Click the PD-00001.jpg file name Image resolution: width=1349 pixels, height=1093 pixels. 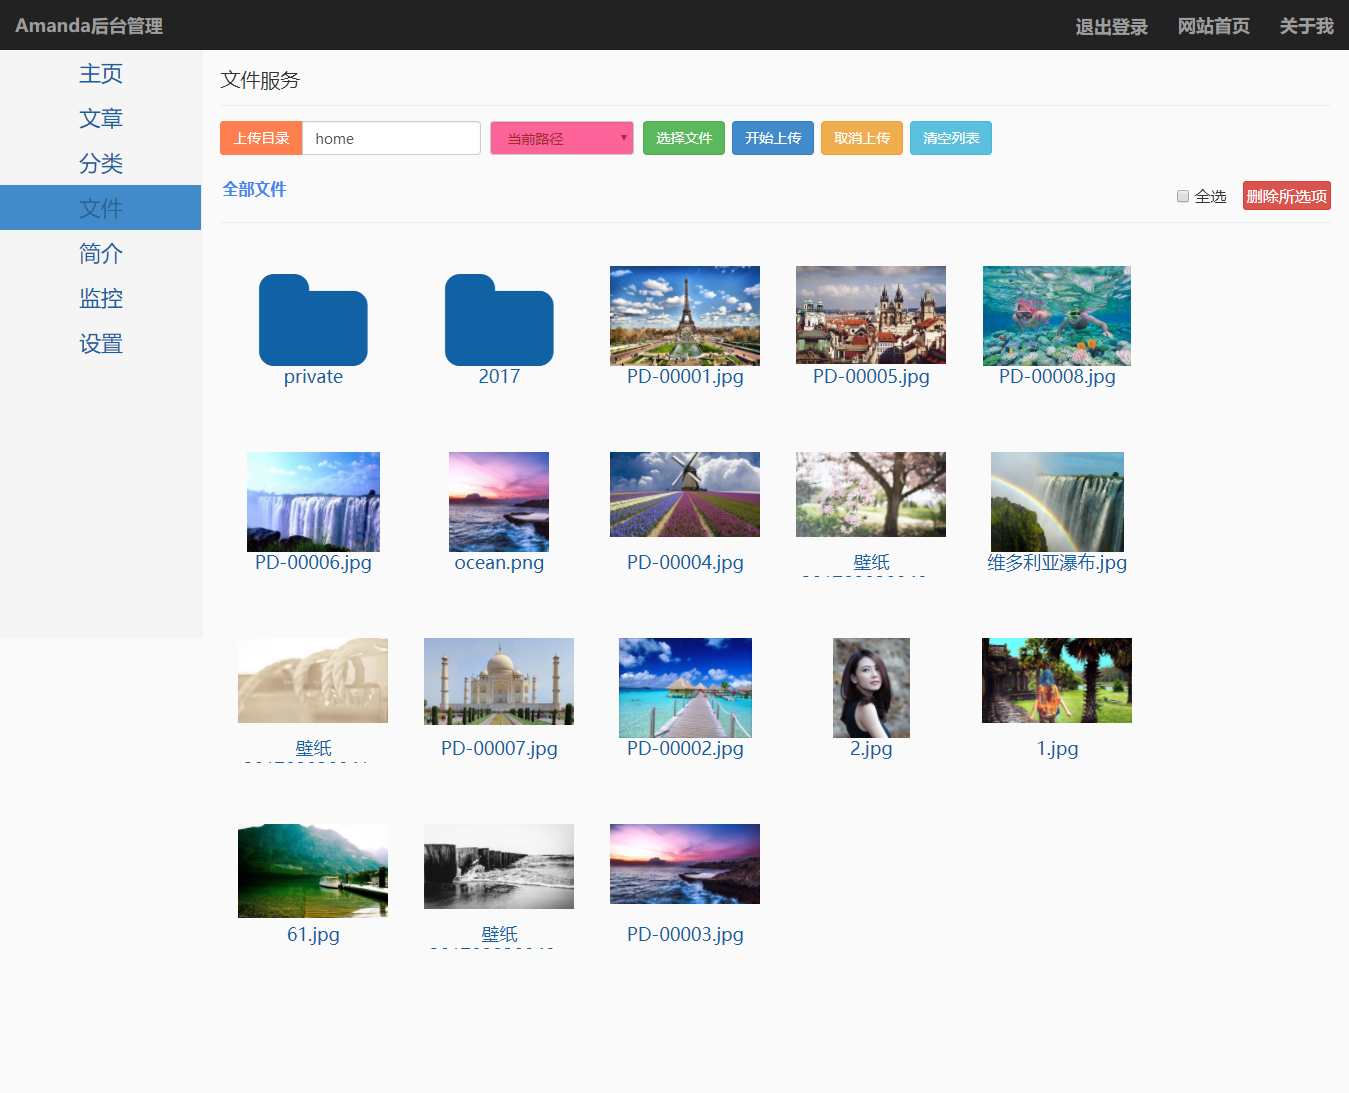click(x=685, y=377)
